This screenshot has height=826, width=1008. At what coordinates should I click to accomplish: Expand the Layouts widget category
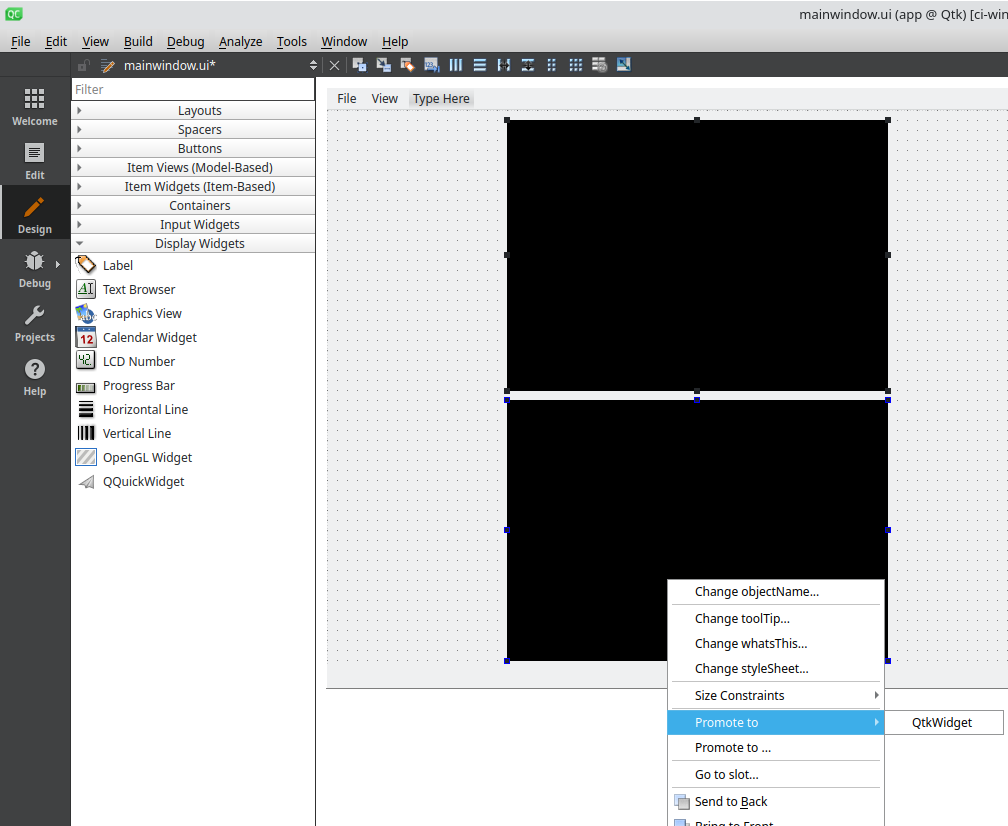tap(199, 110)
